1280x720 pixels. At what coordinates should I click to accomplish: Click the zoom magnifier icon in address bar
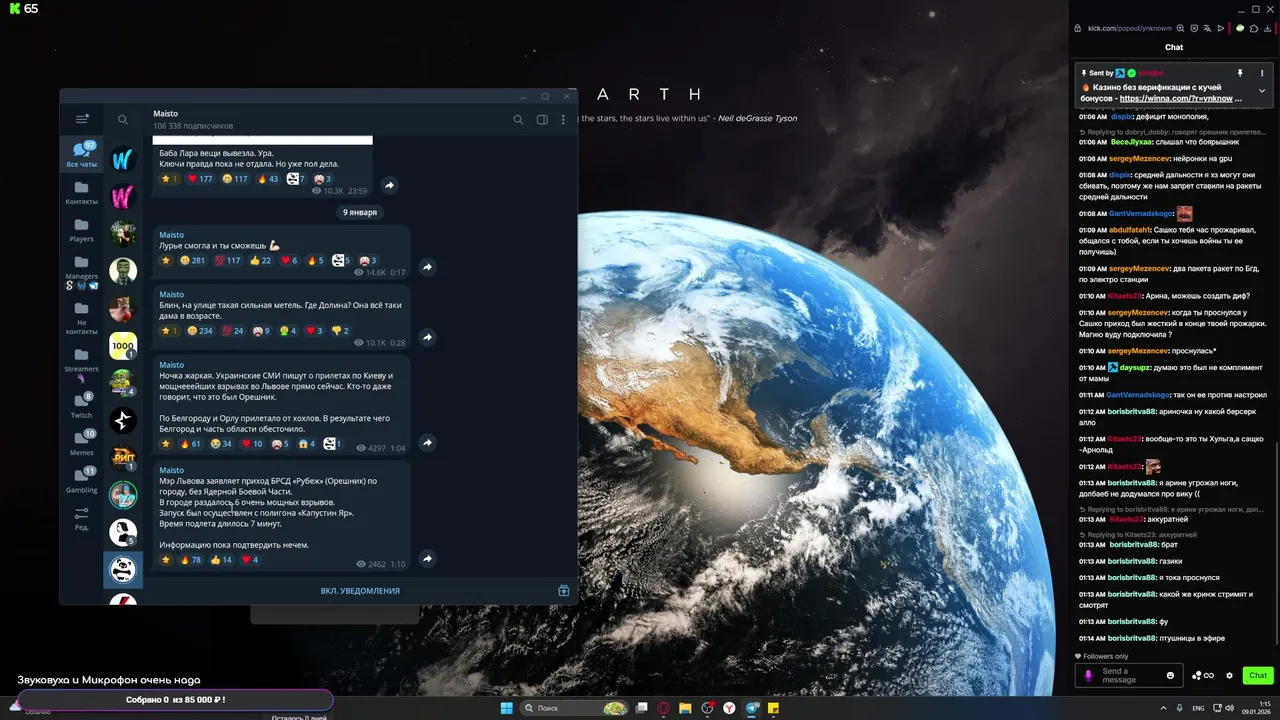[1181, 28]
